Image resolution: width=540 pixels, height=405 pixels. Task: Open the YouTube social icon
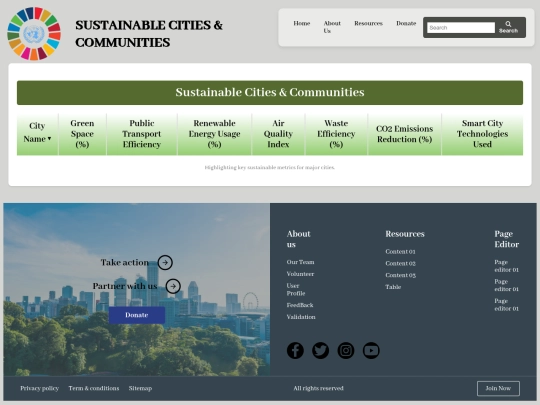(x=371, y=351)
